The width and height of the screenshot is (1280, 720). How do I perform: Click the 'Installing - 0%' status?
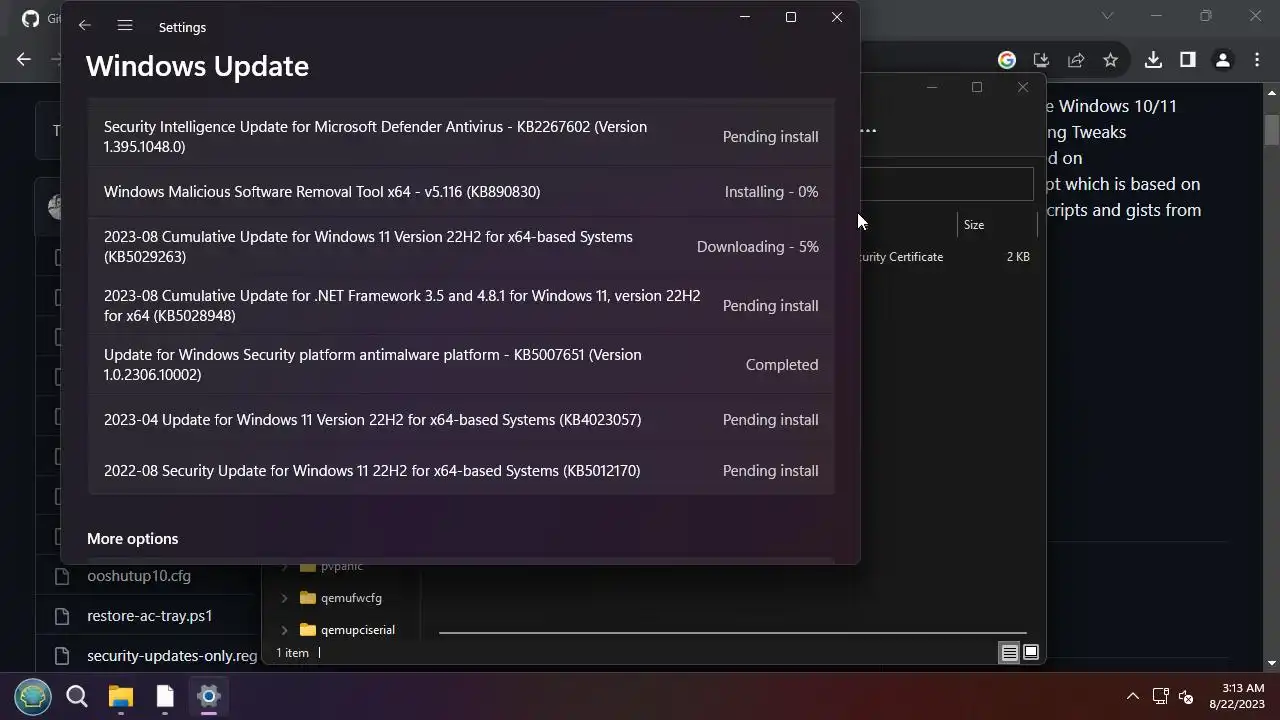point(771,192)
